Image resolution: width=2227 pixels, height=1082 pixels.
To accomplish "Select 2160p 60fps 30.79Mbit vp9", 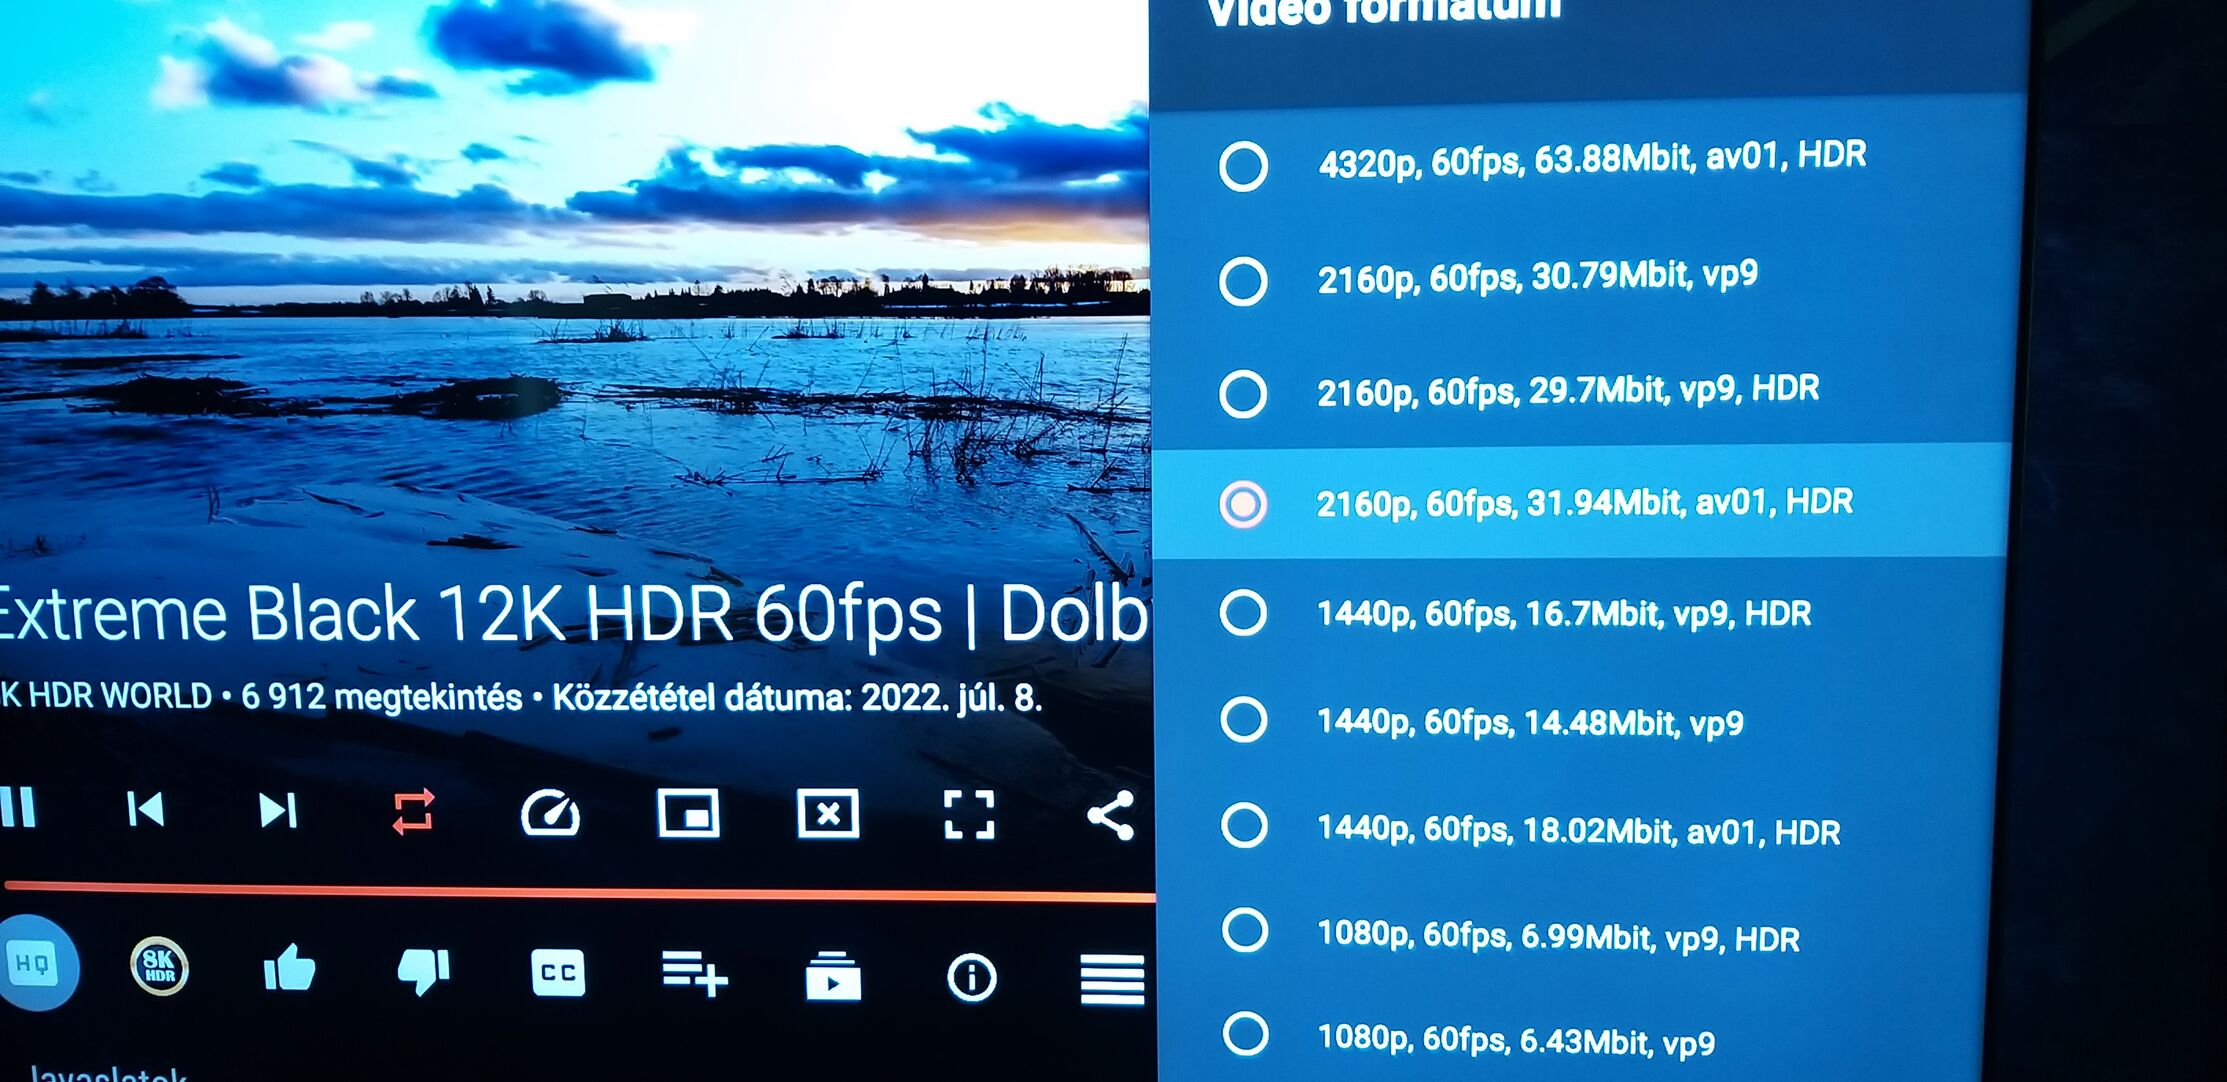I will tap(1583, 277).
